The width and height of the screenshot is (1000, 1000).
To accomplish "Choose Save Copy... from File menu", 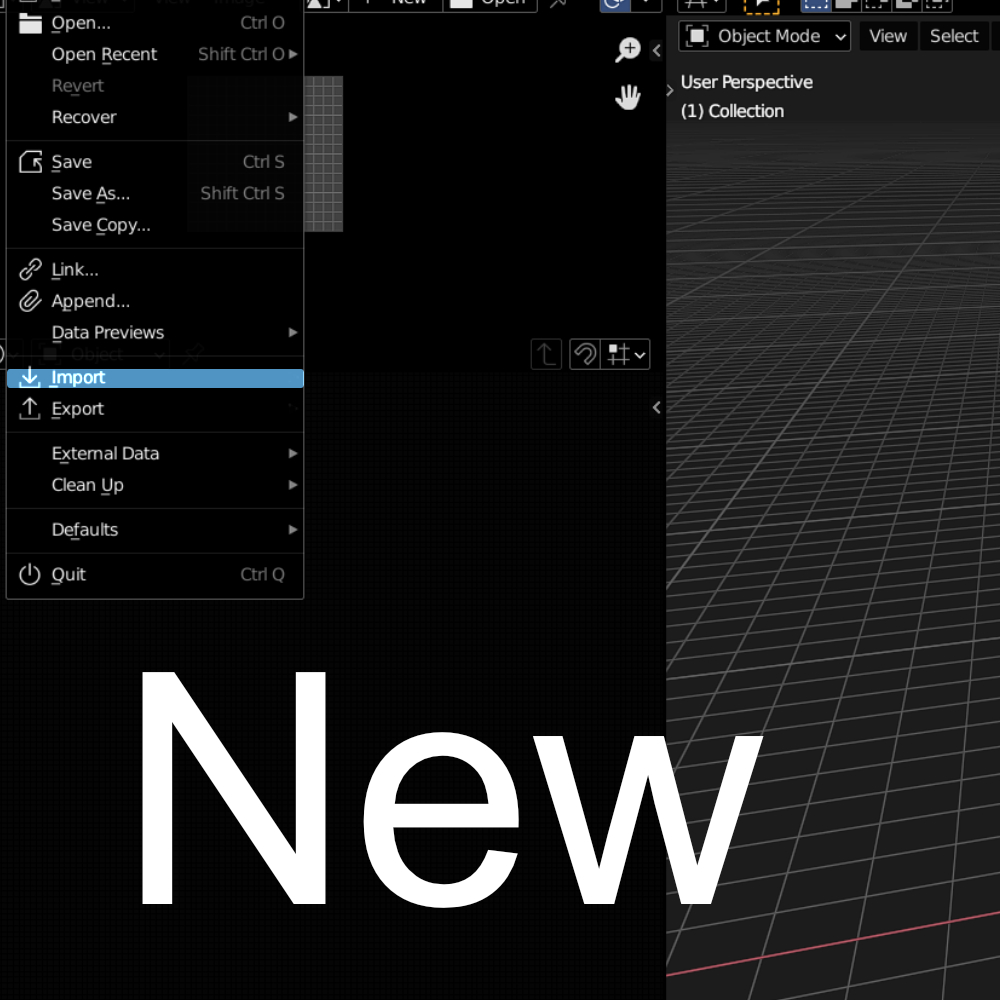I will [155, 225].
